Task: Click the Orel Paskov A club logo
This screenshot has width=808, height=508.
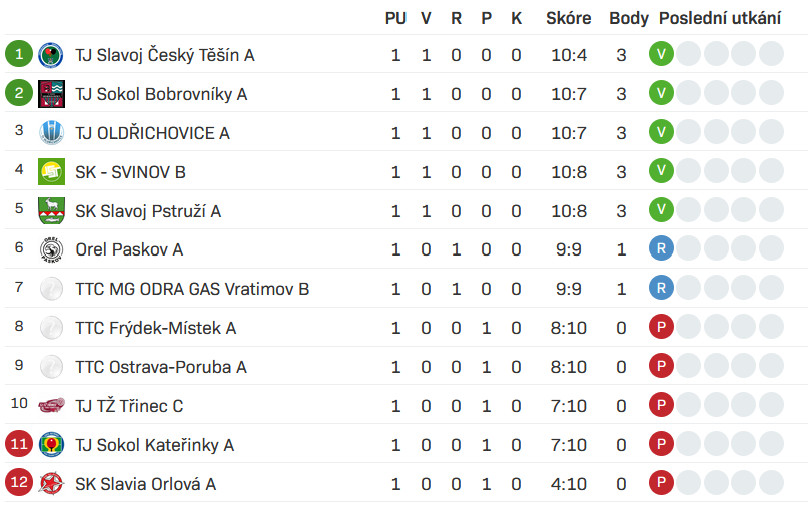Action: (x=51, y=250)
